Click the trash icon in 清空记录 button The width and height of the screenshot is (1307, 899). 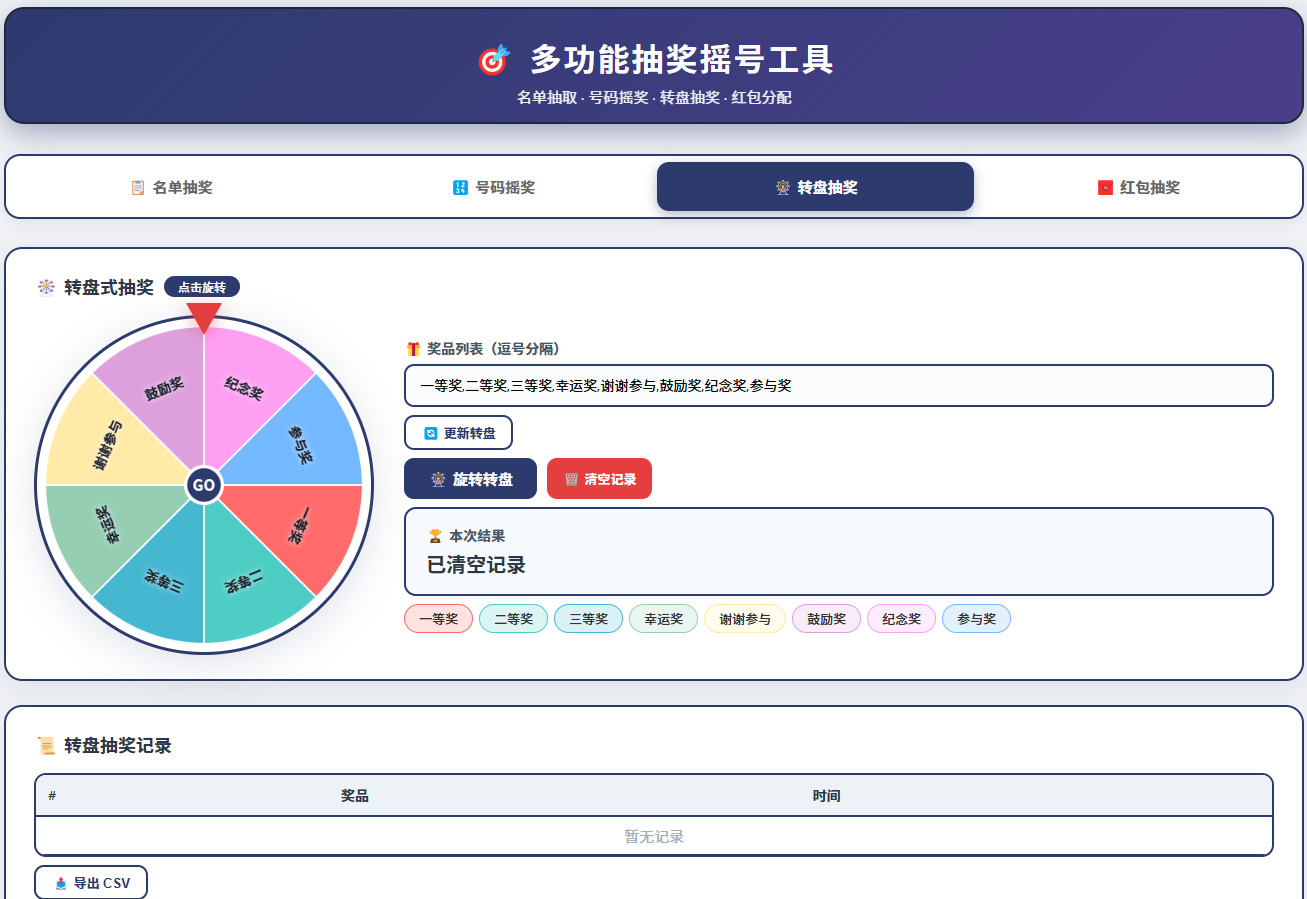point(571,479)
